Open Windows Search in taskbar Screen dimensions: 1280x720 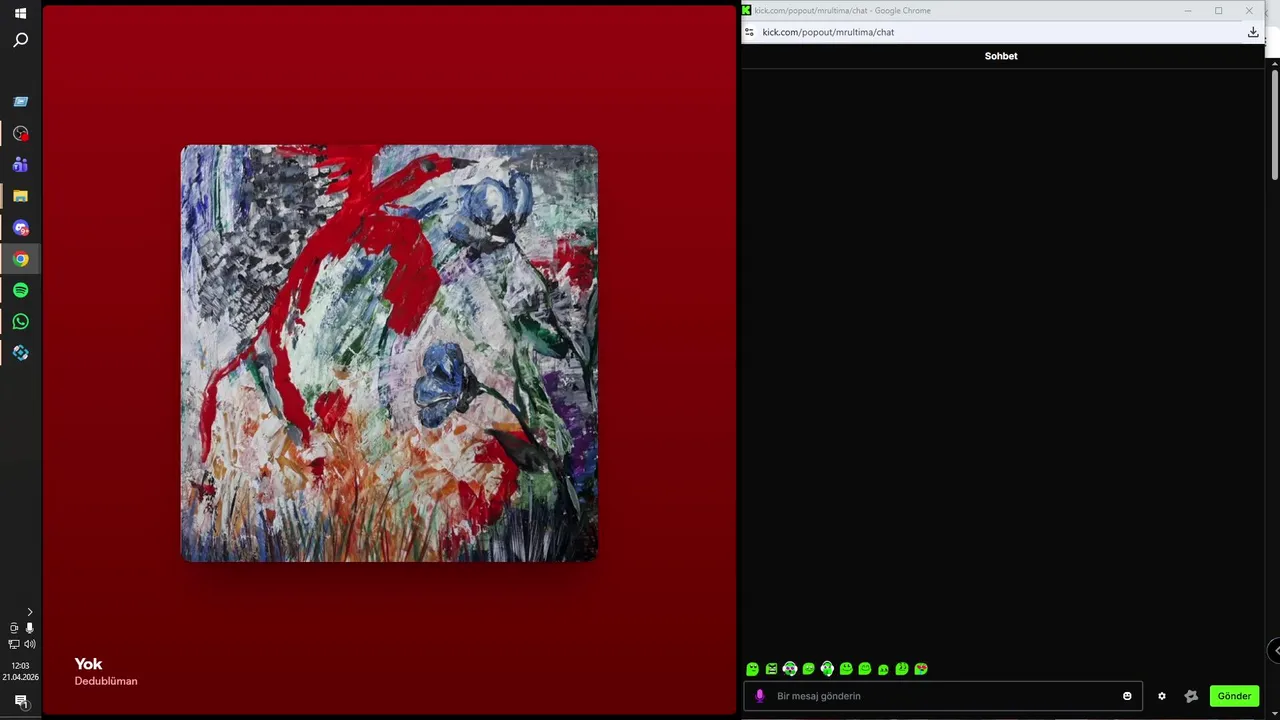click(20, 40)
